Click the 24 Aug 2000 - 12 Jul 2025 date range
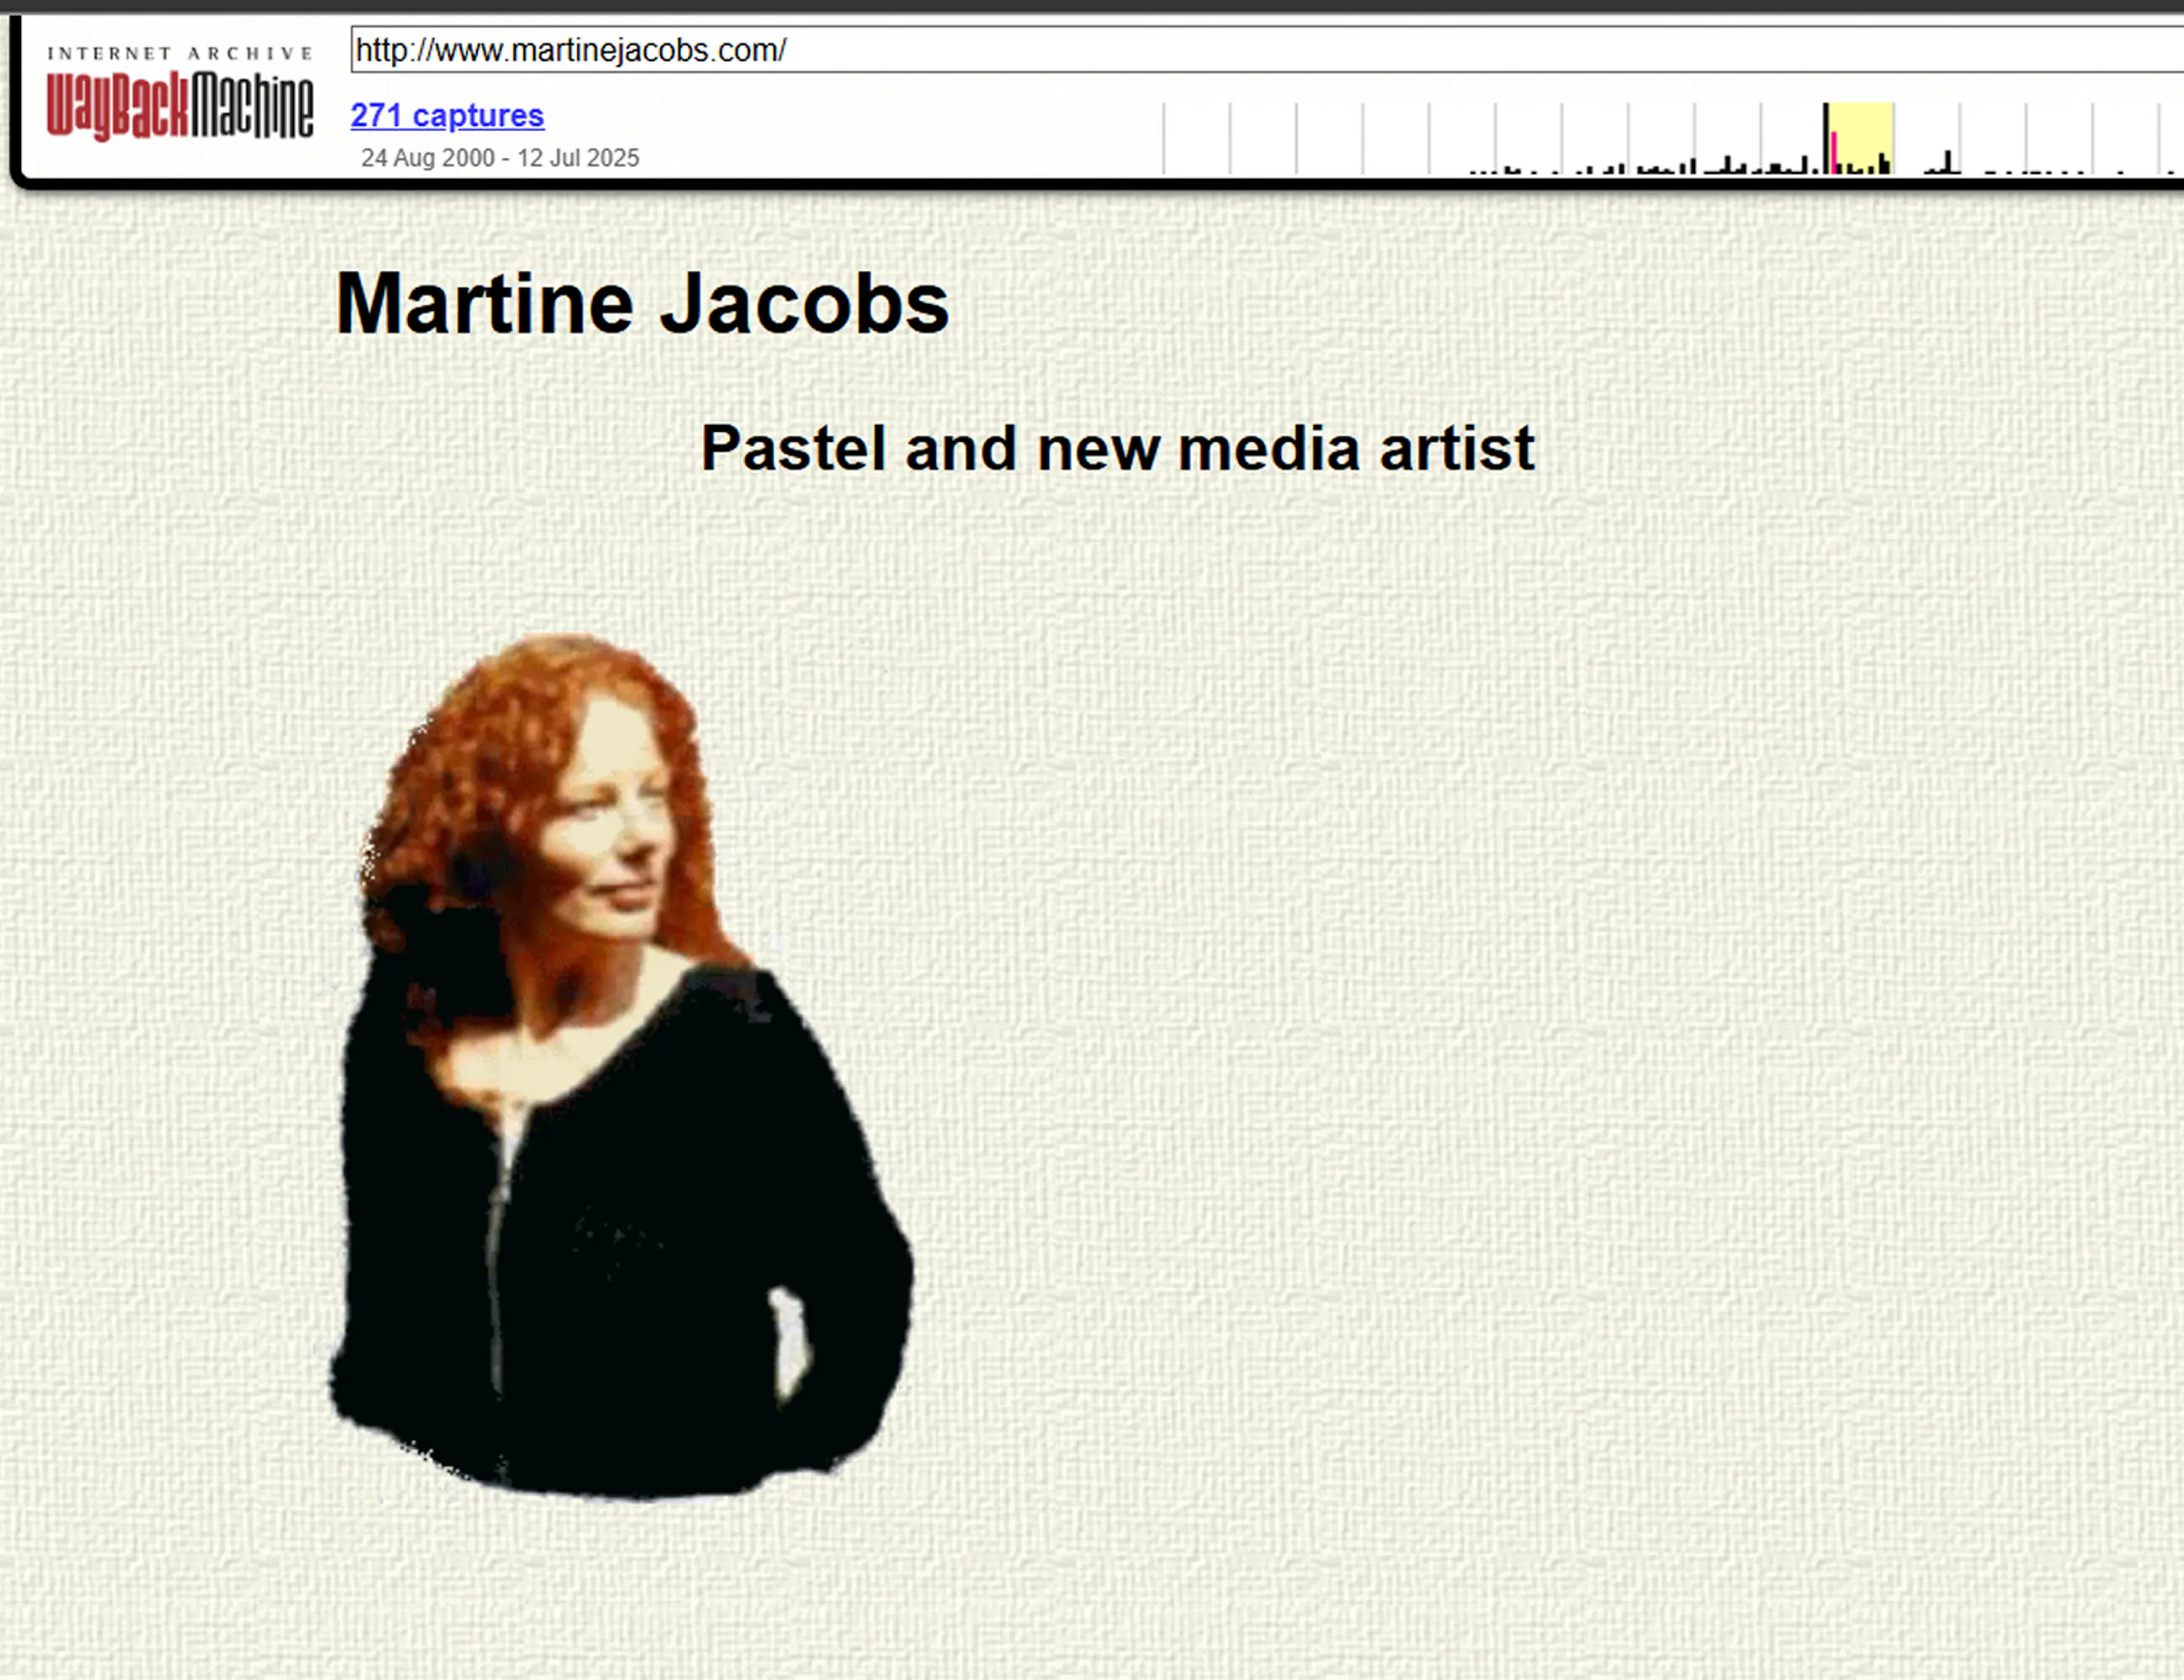The width and height of the screenshot is (2184, 1680). [x=500, y=158]
